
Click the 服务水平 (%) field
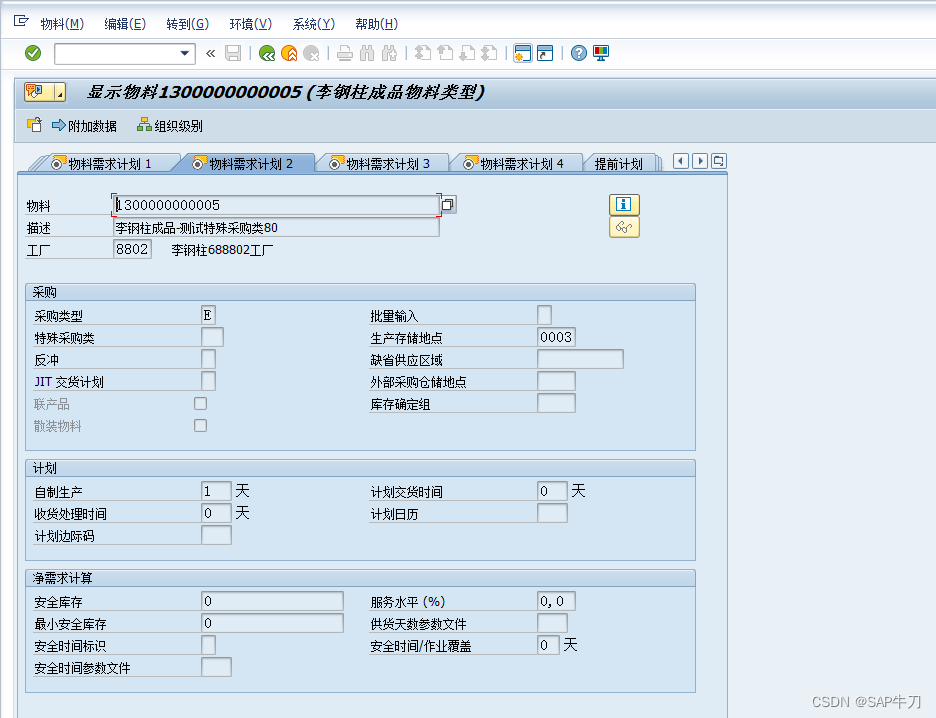(x=556, y=600)
